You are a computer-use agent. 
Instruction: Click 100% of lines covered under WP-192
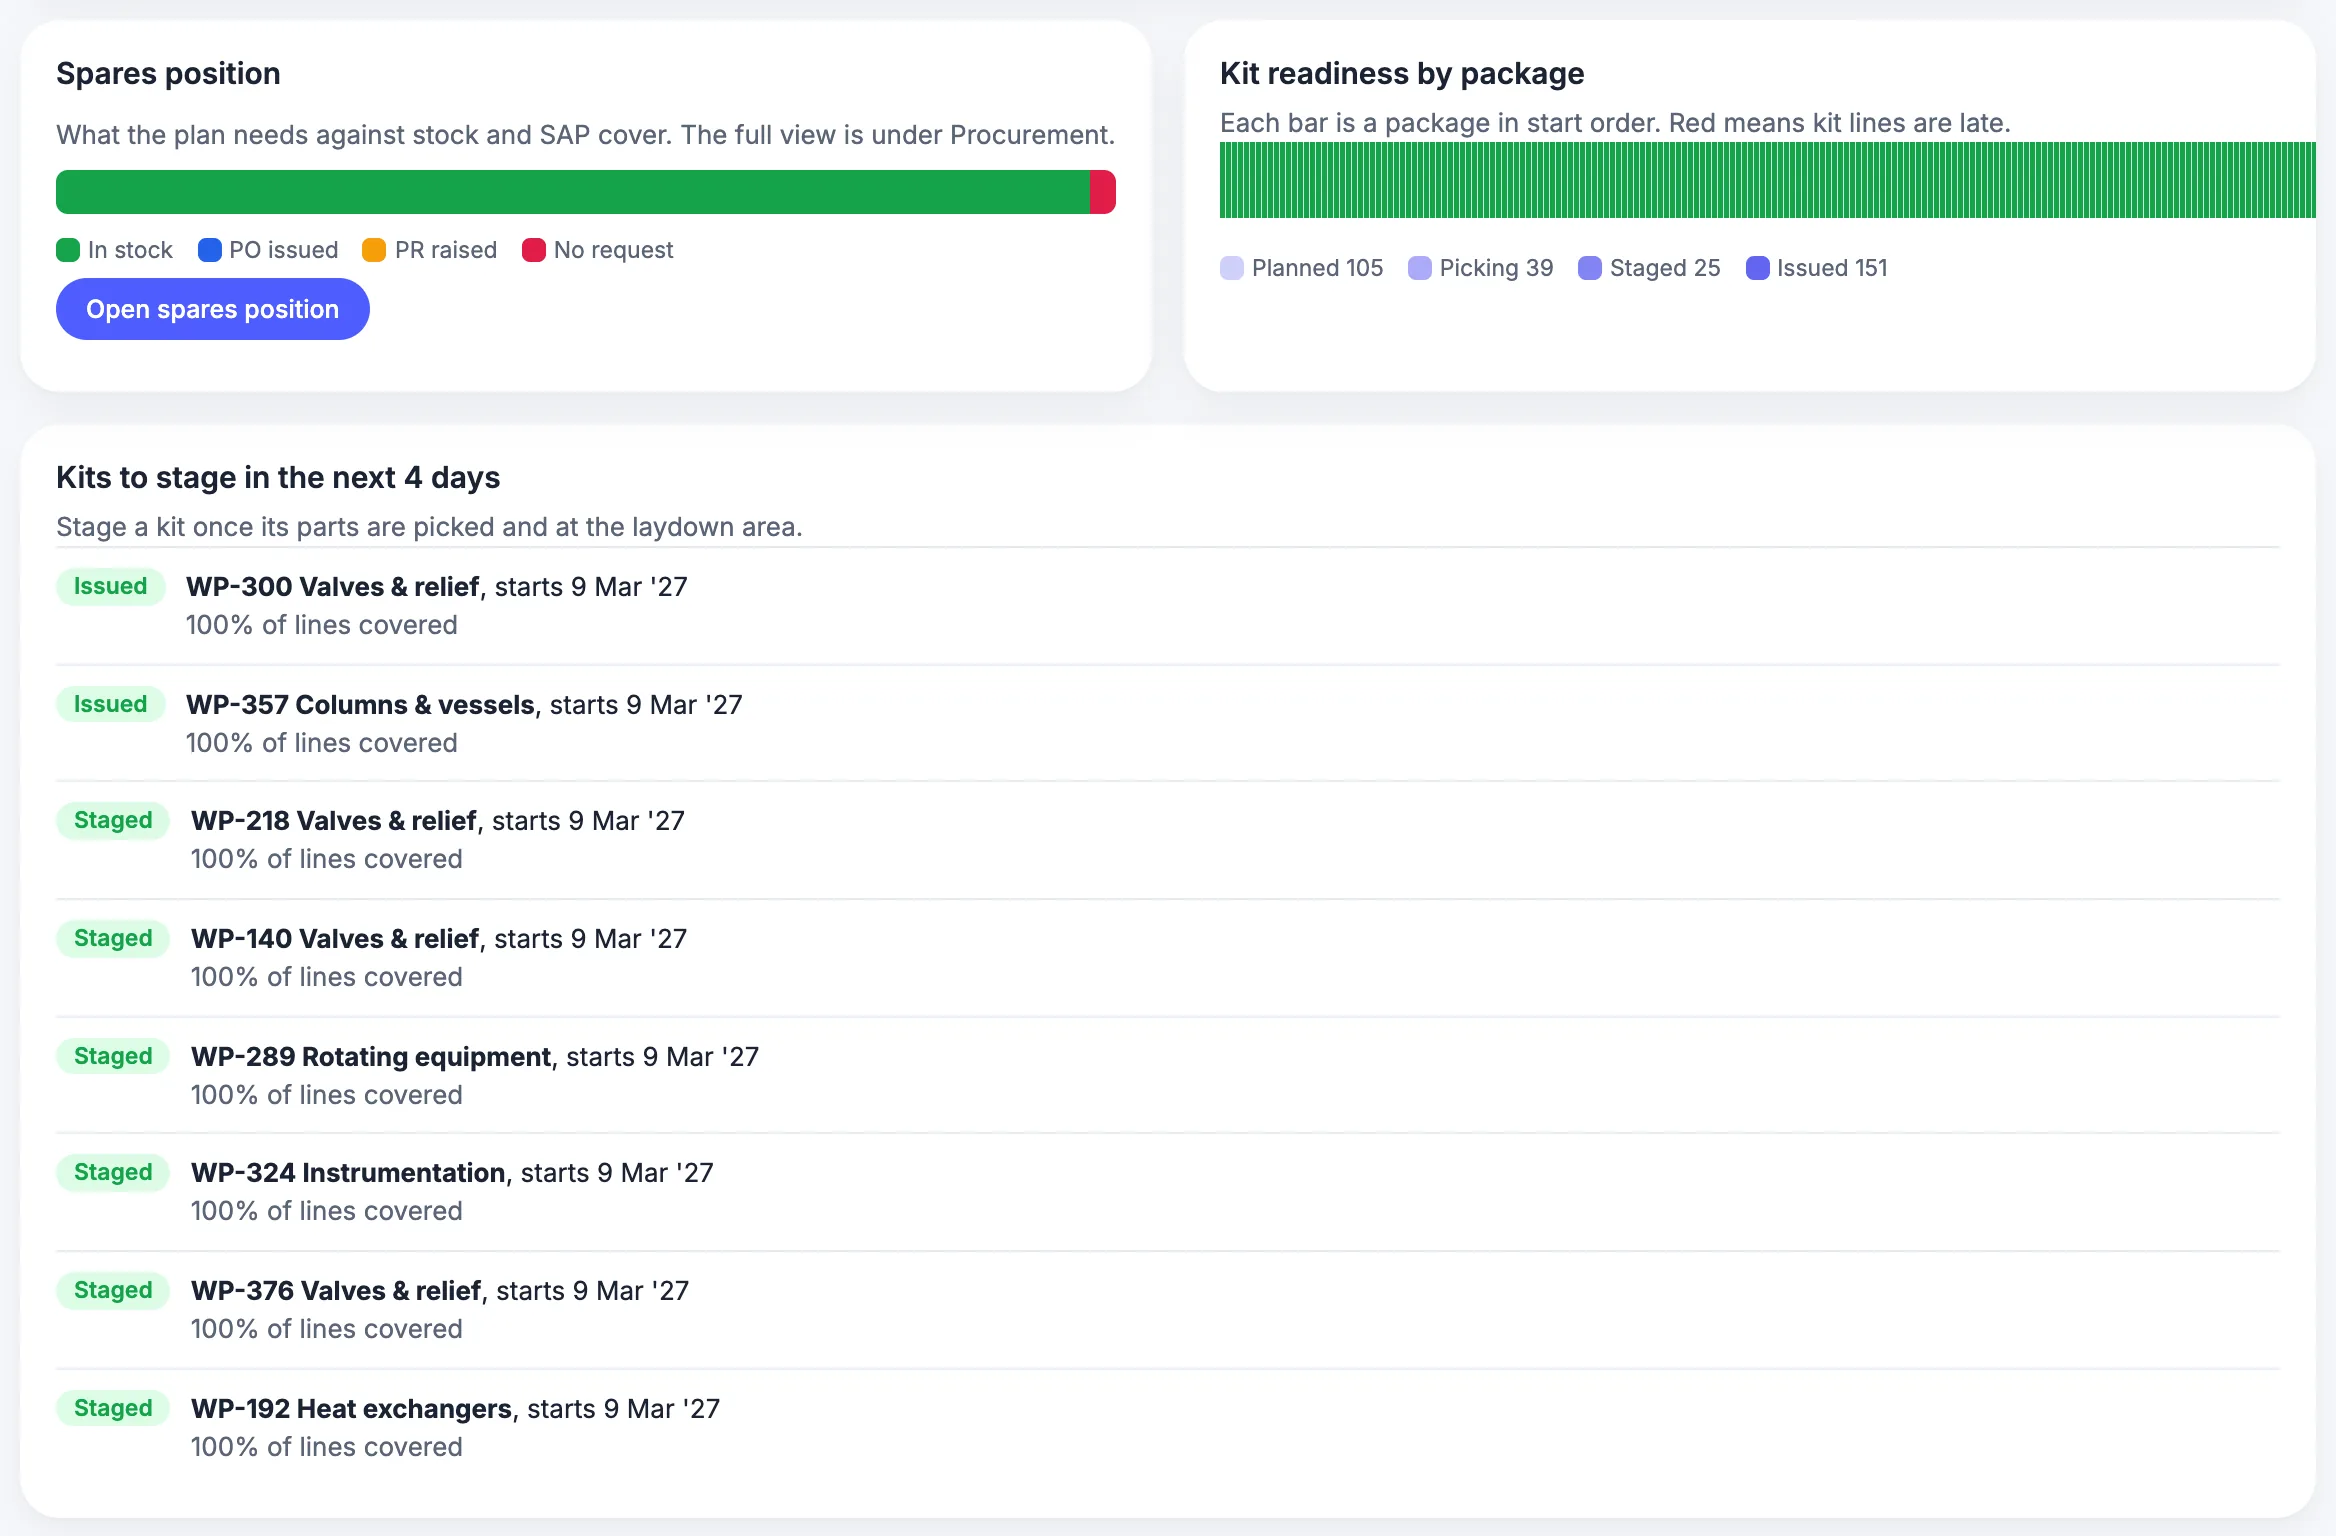327,1447
